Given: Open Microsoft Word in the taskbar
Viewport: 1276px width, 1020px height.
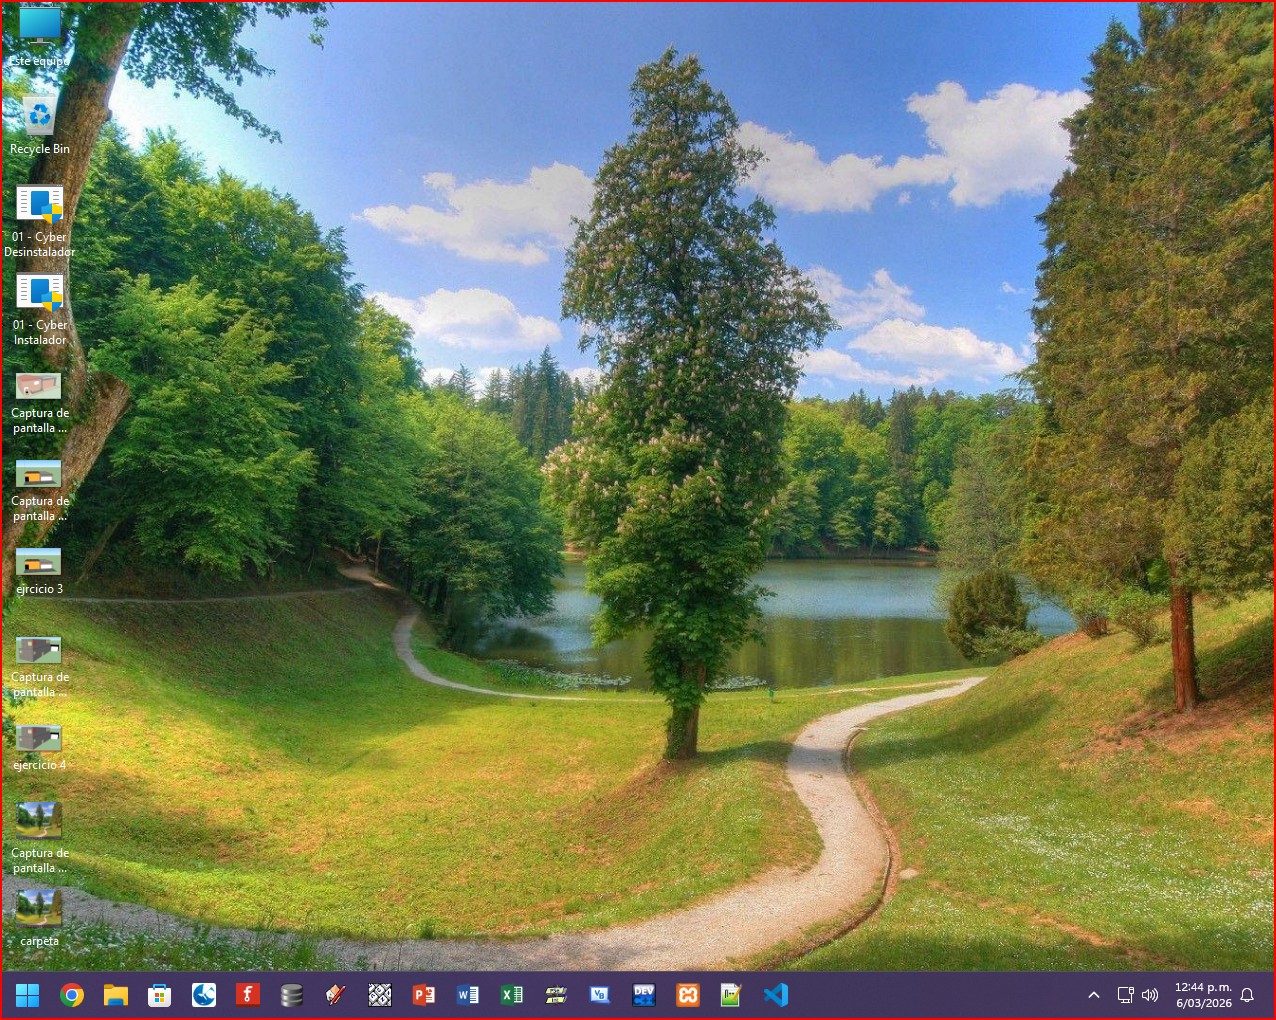Looking at the screenshot, I should coord(468,995).
